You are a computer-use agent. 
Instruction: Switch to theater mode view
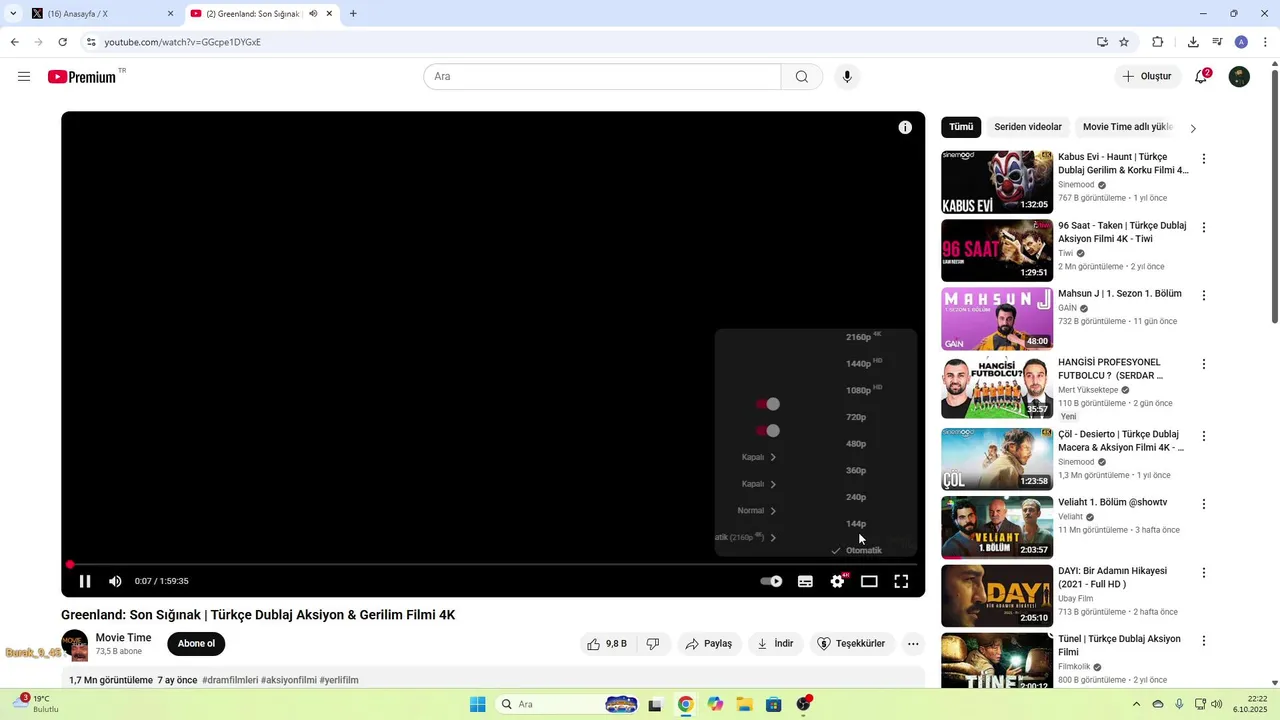[869, 581]
